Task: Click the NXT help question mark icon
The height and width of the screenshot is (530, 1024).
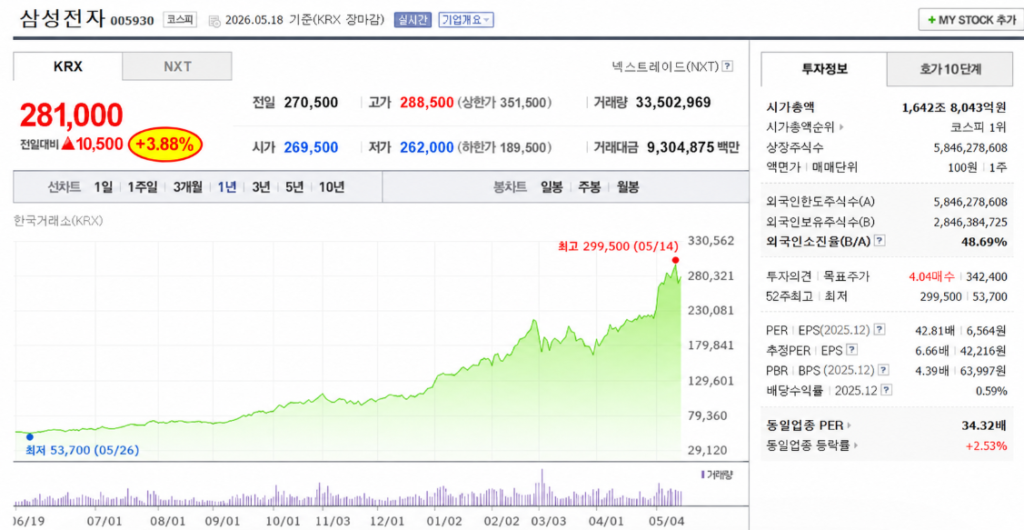Action: point(728,67)
